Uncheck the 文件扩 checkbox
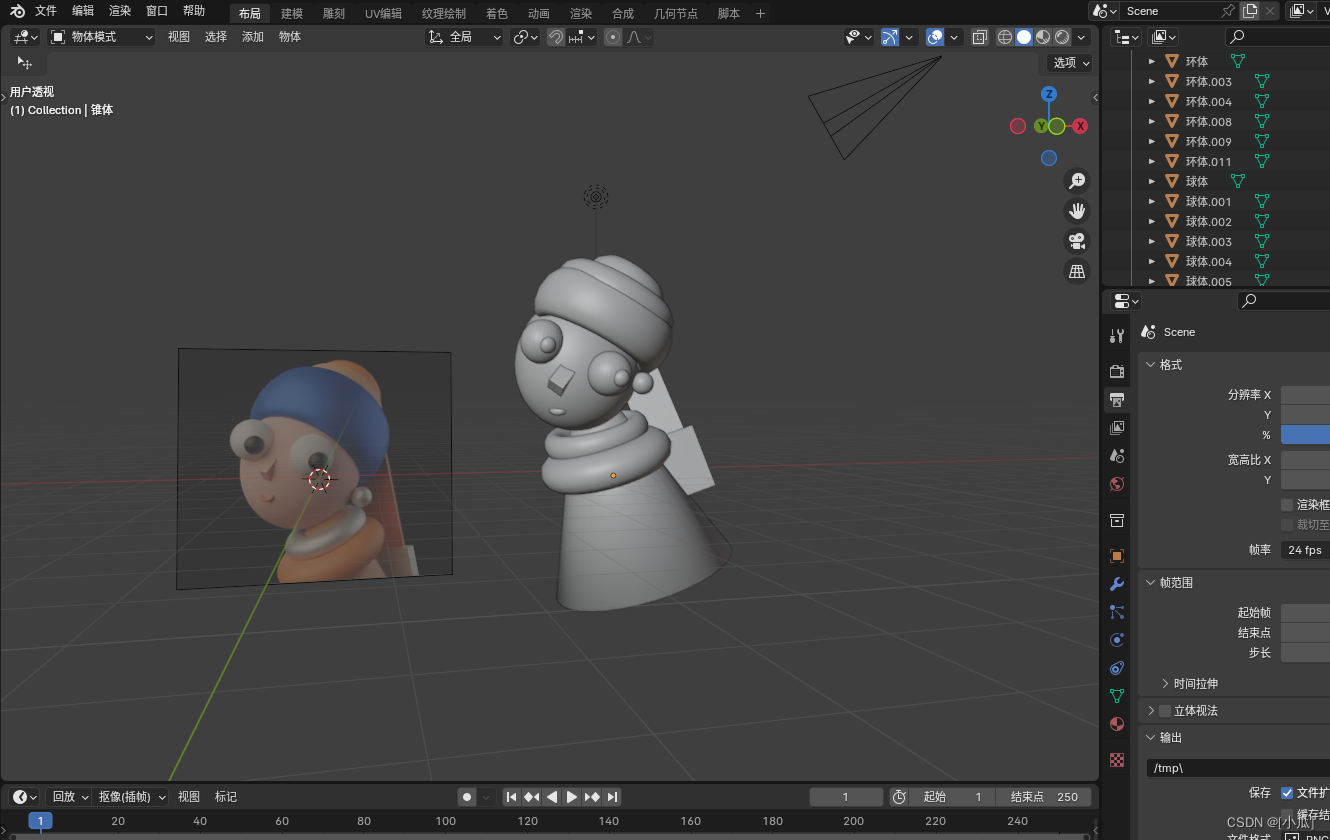The height and width of the screenshot is (840, 1330). pos(1287,792)
